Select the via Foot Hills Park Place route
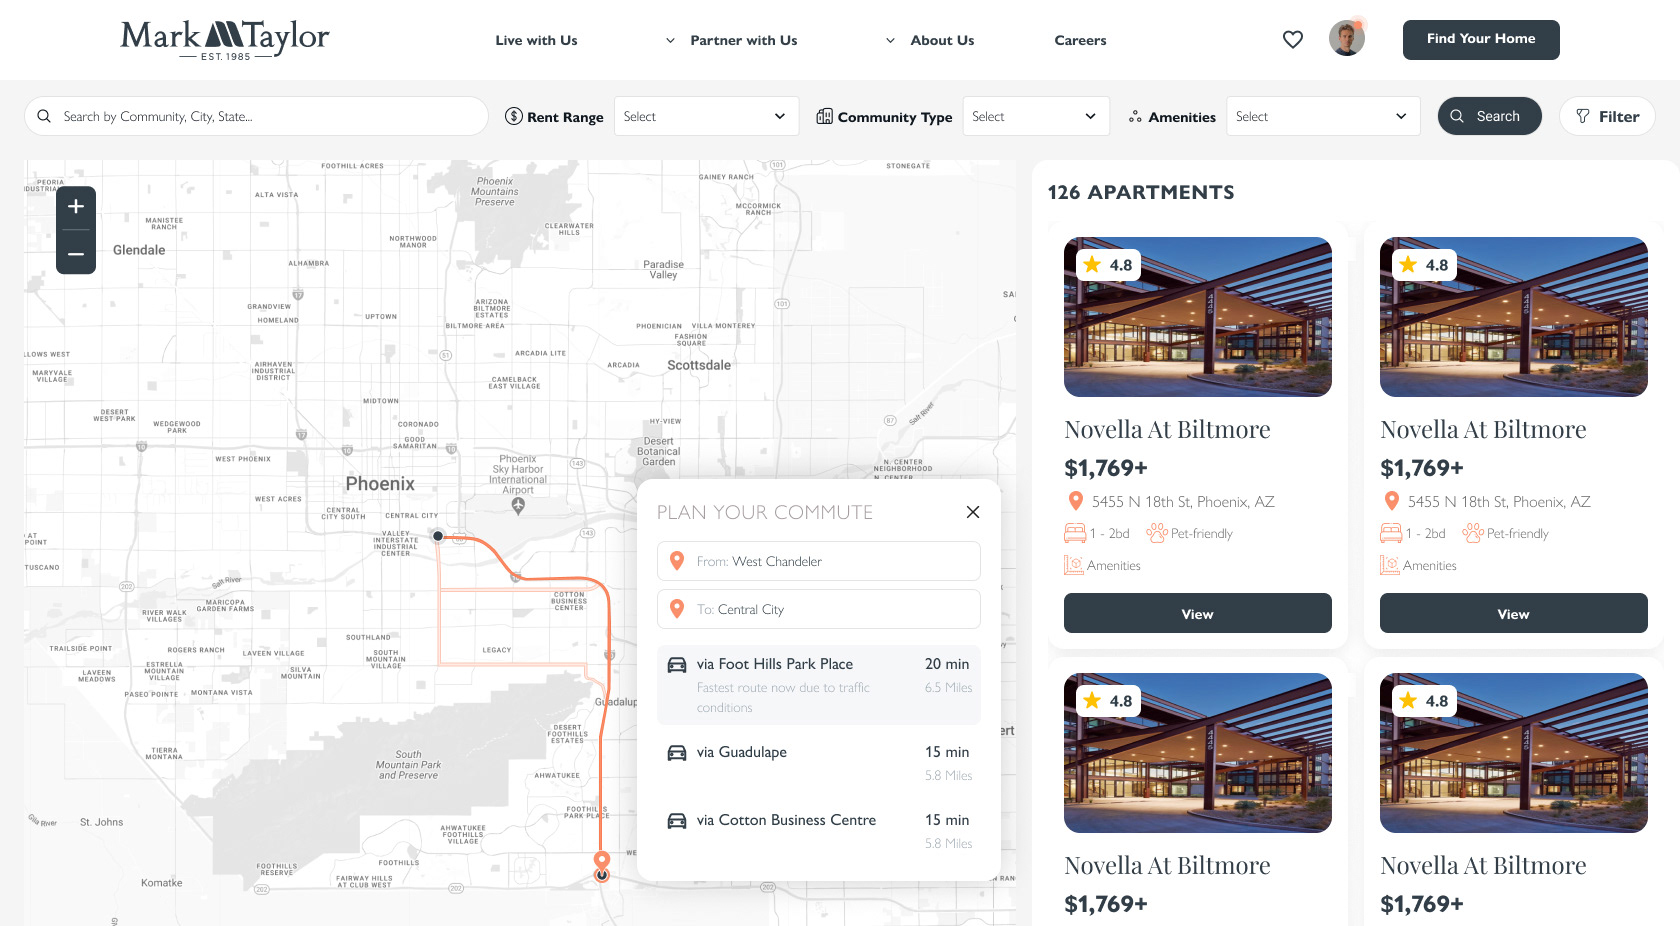This screenshot has height=926, width=1680. click(819, 685)
